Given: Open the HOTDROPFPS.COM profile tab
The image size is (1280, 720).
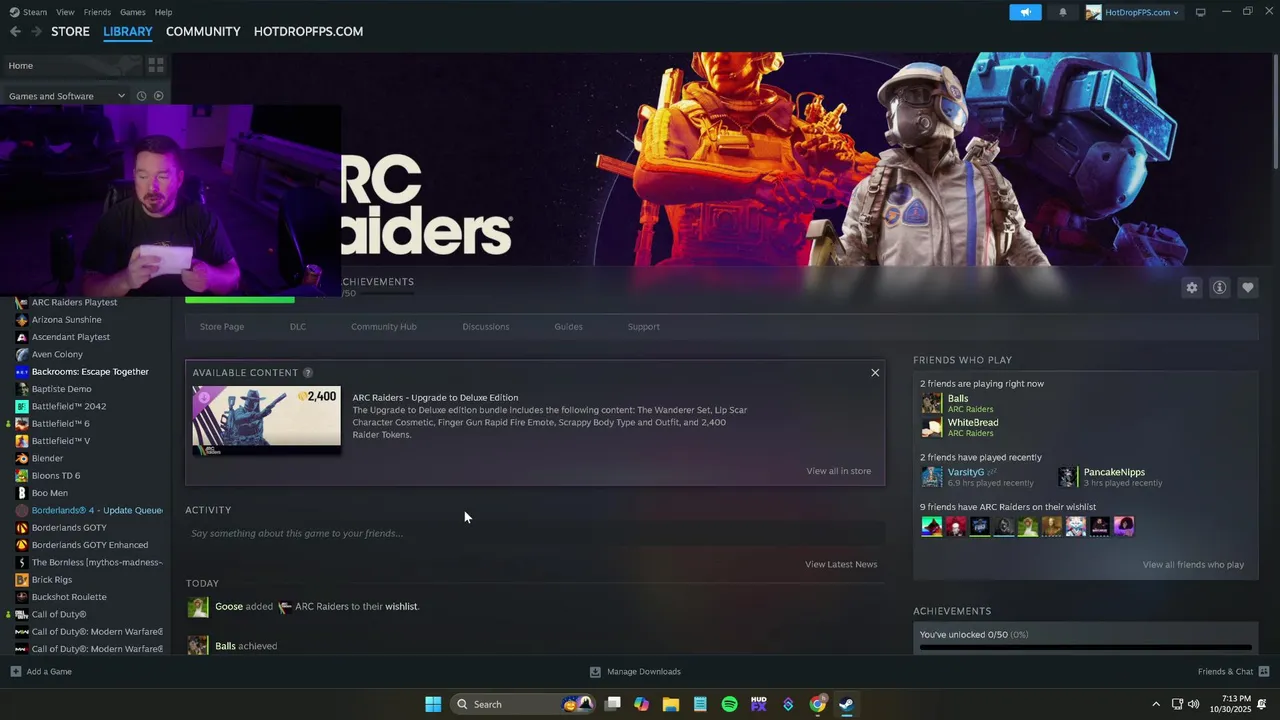Looking at the screenshot, I should tap(308, 31).
